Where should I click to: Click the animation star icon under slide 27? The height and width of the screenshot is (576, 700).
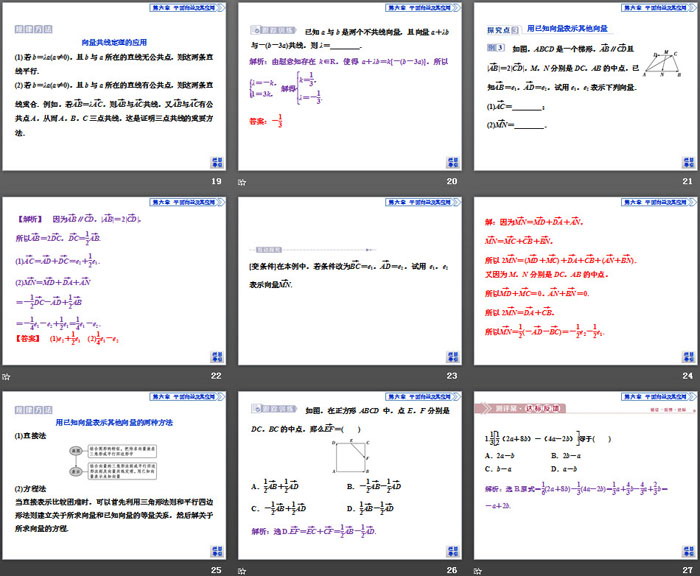point(478,571)
